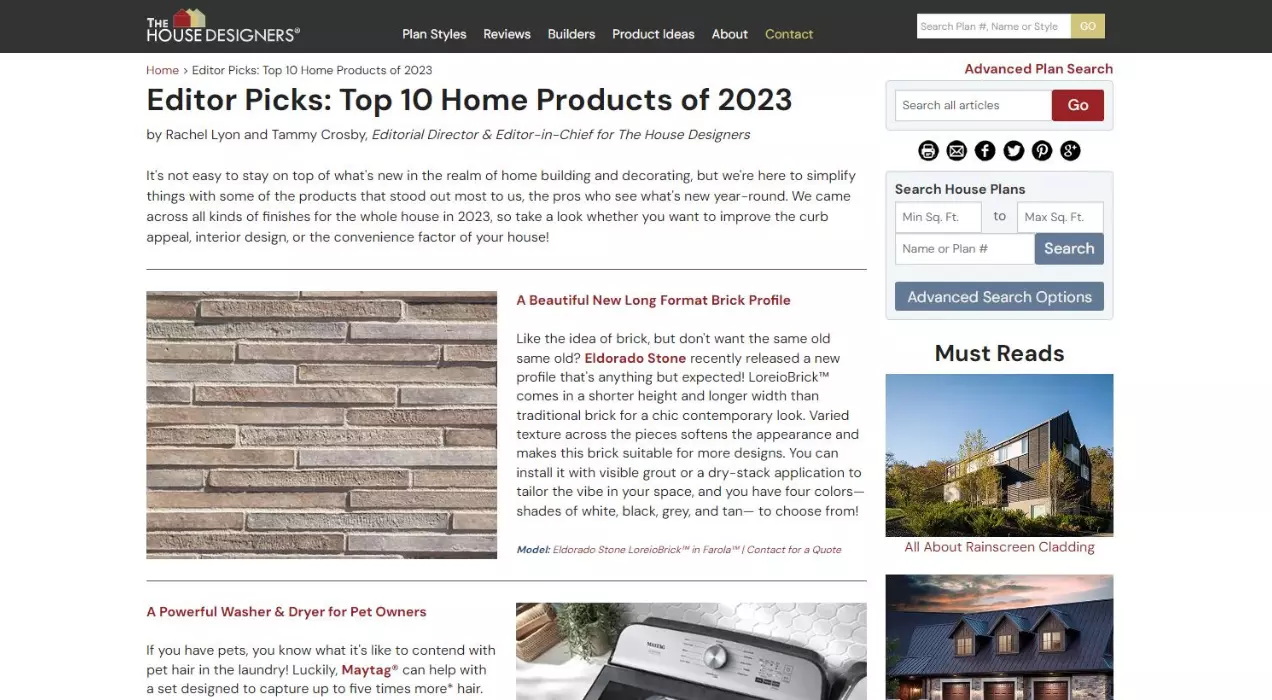Click the Search House Plans label
Screen dimensions: 1272x700
(x=959, y=189)
